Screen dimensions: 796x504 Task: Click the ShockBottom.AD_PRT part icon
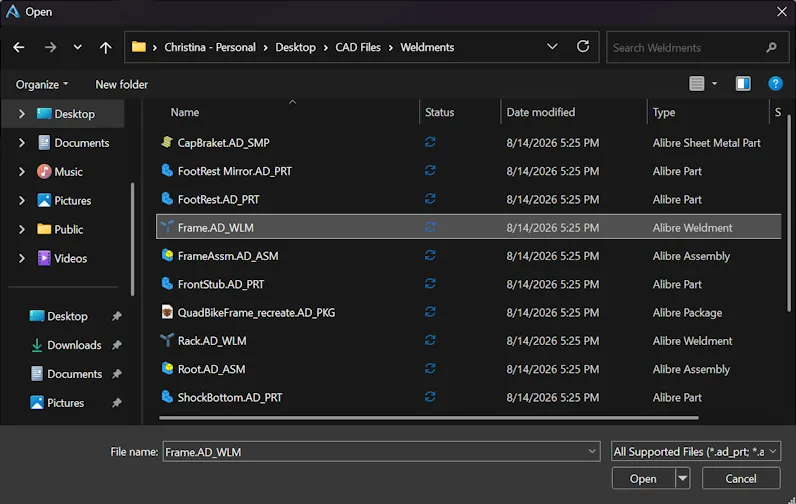tap(167, 397)
